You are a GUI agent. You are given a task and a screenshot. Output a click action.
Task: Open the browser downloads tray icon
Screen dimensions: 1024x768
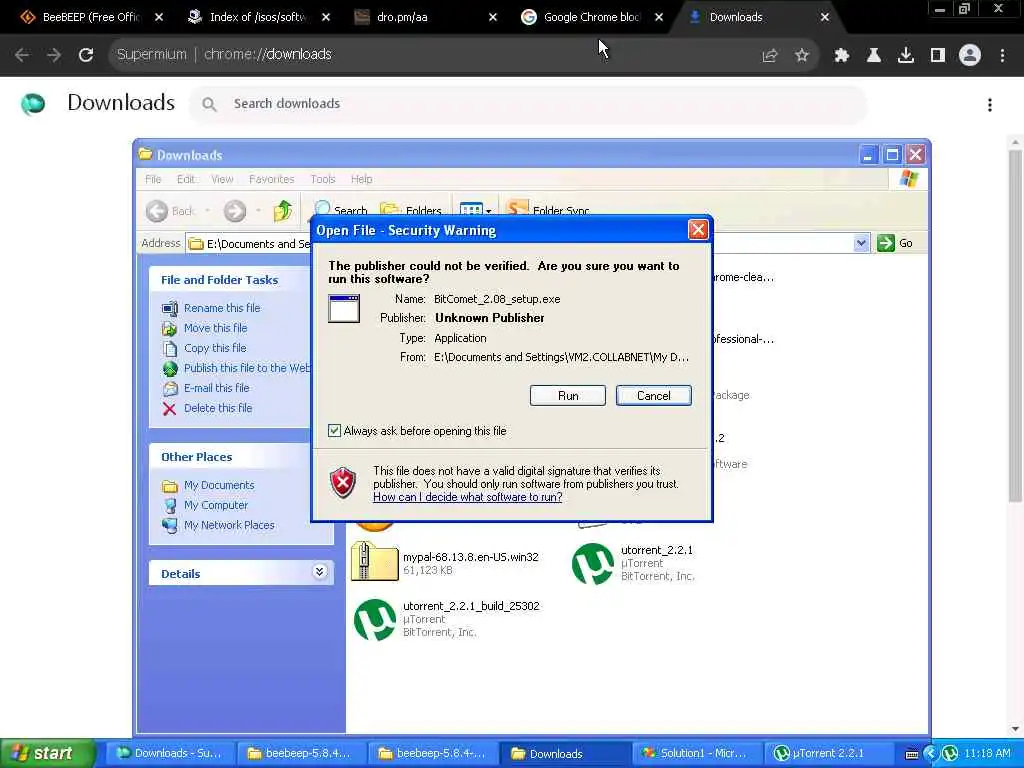click(906, 56)
